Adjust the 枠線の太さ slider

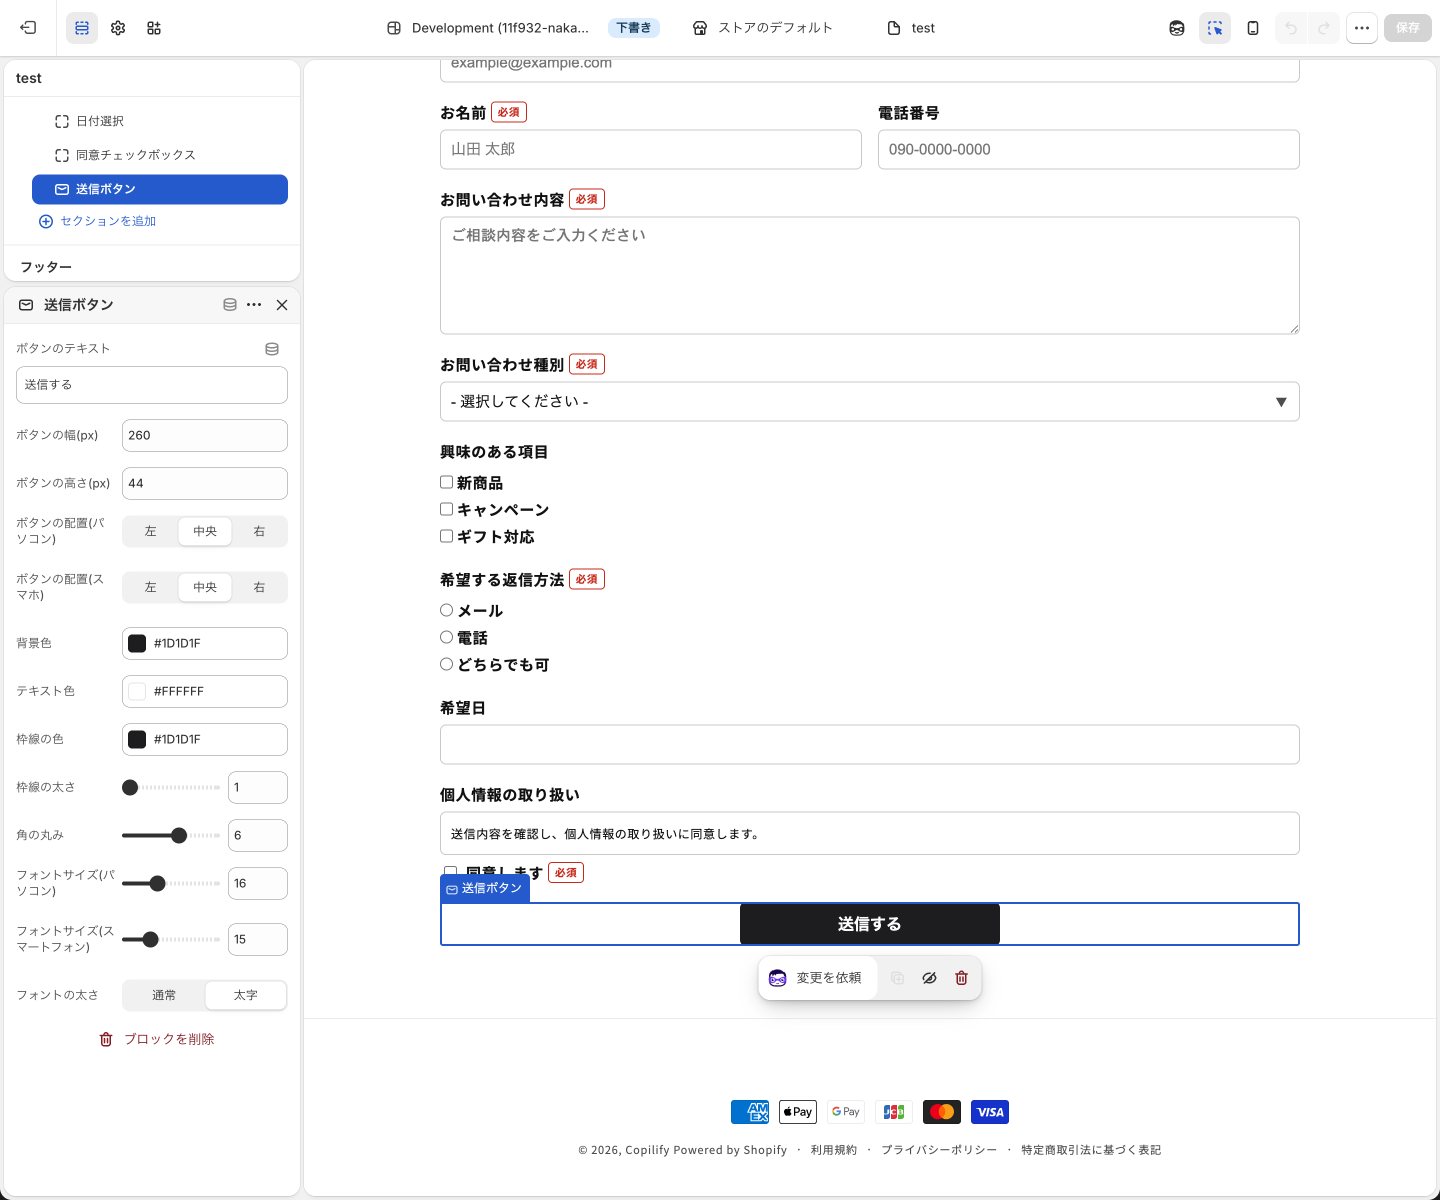pyautogui.click(x=171, y=787)
